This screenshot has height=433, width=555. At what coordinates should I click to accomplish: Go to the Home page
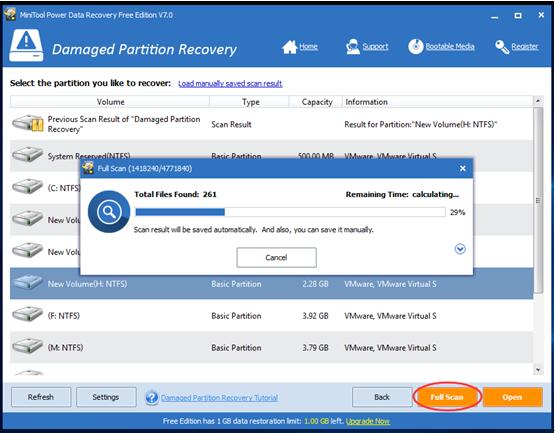308,46
